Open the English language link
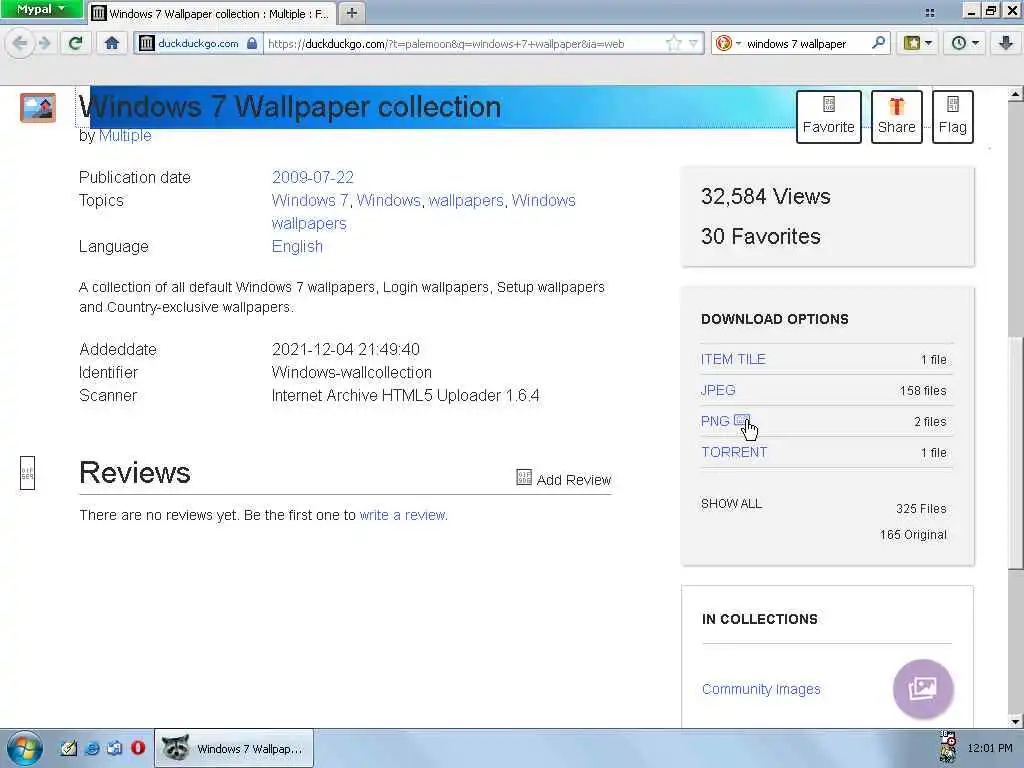 click(297, 247)
